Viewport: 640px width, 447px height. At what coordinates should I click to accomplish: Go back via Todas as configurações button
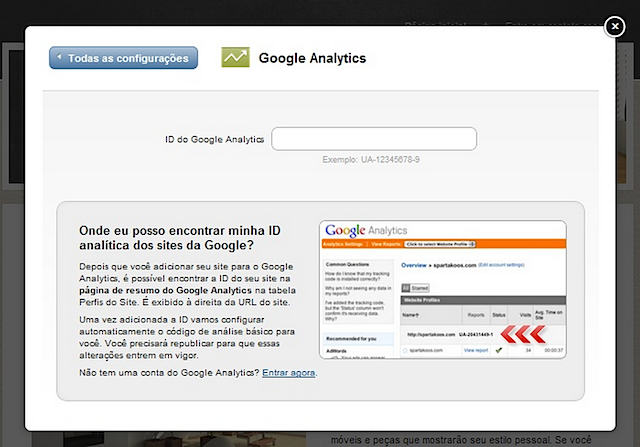123,58
